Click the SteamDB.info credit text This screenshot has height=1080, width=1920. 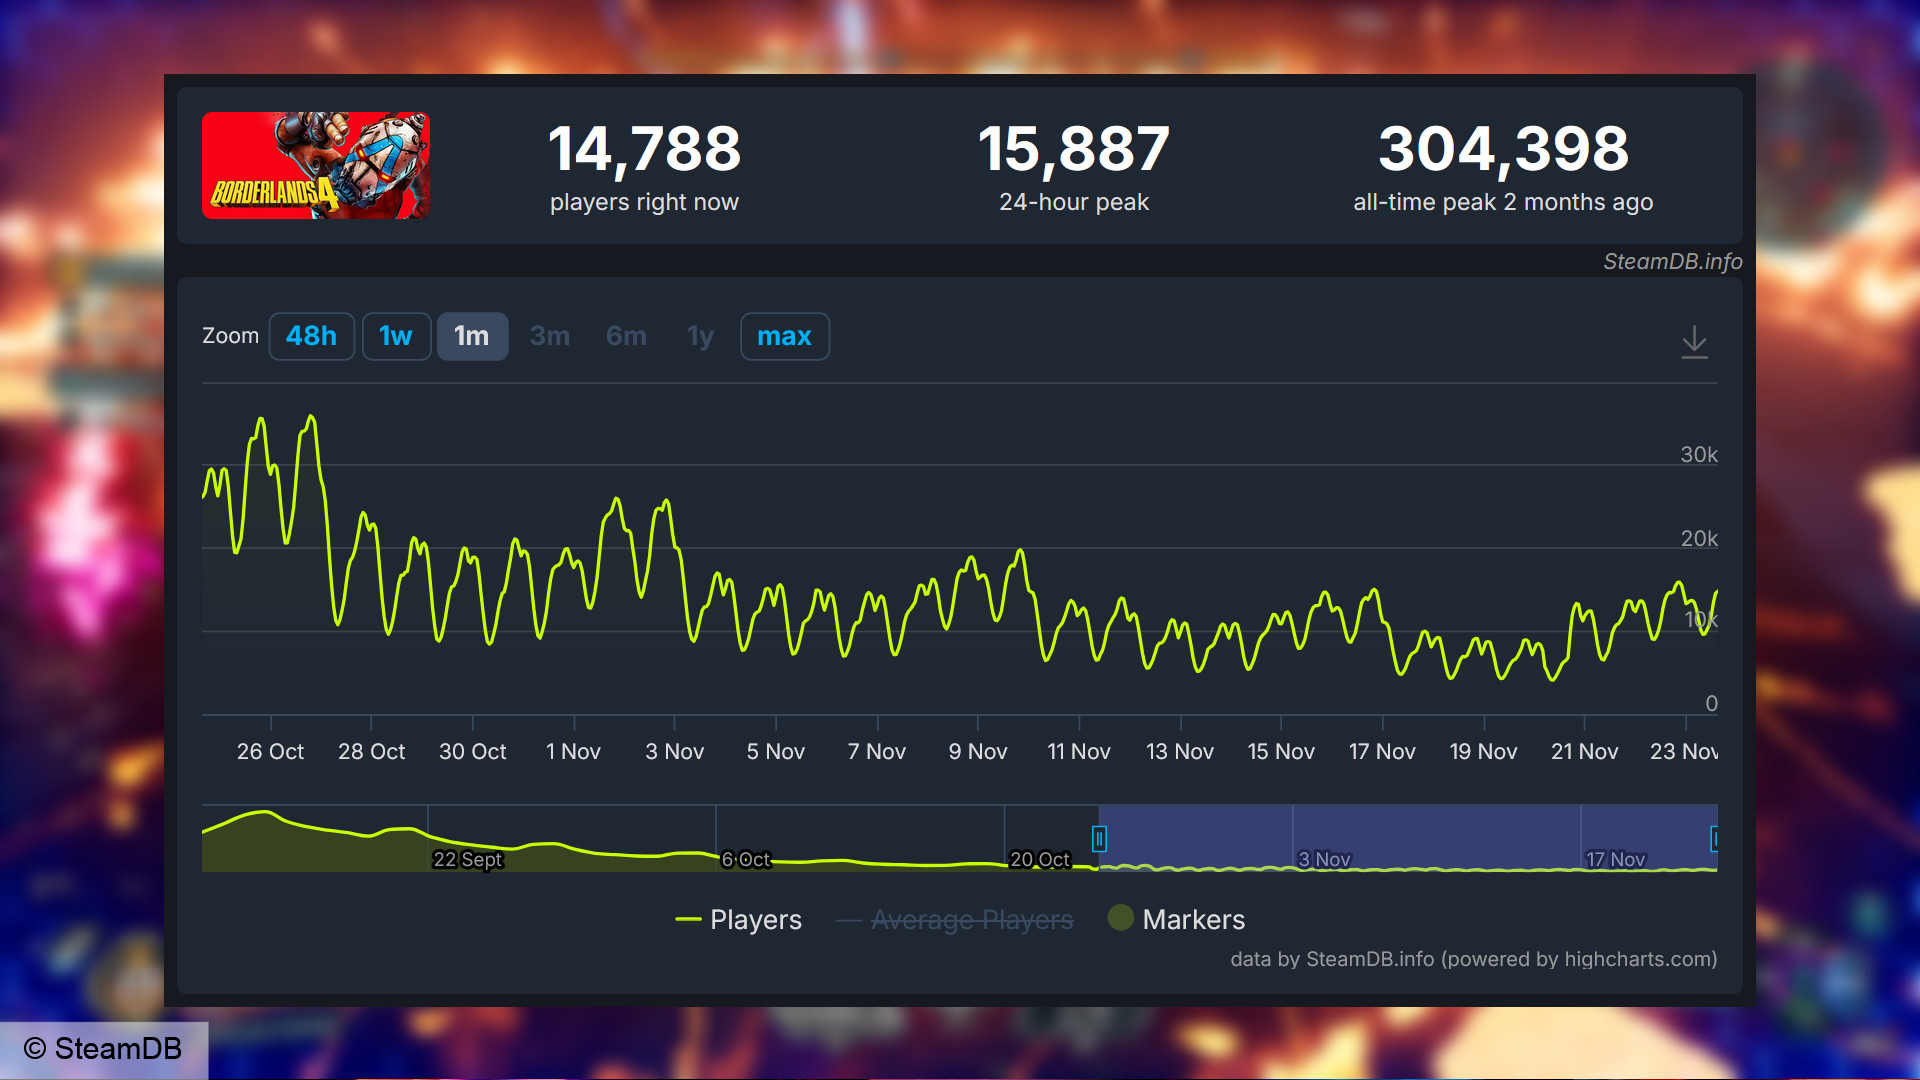click(1673, 261)
